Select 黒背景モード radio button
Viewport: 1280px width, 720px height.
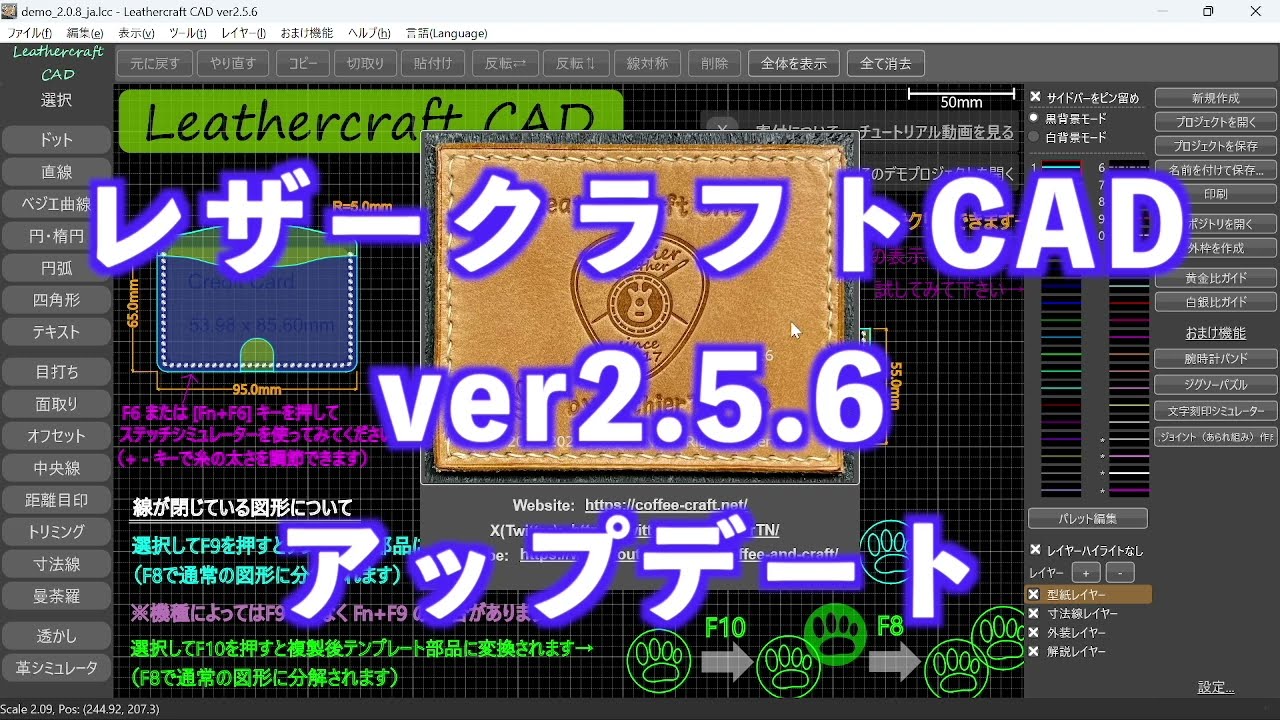(x=1035, y=118)
